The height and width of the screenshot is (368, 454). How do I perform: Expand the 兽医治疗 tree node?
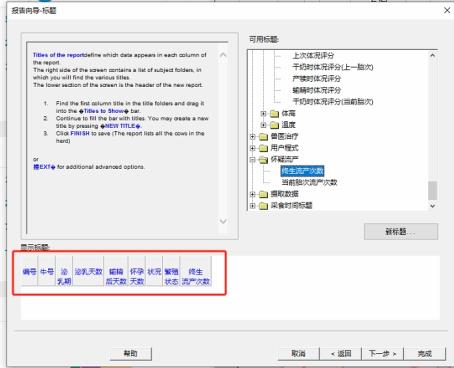[x=253, y=137]
